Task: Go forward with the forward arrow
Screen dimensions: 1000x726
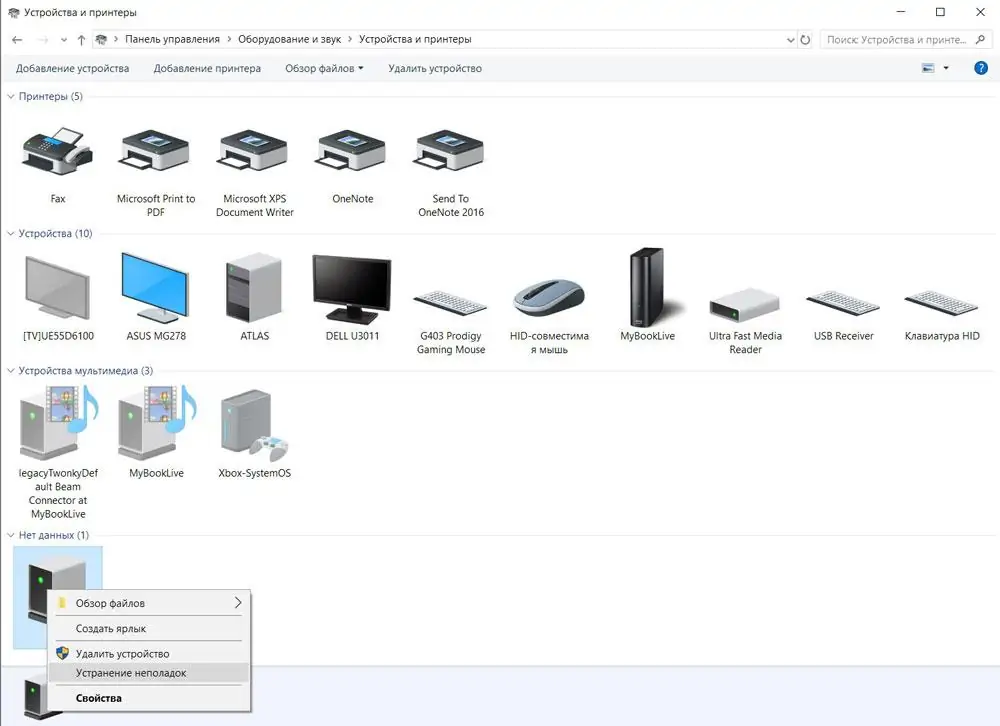Action: (42, 40)
